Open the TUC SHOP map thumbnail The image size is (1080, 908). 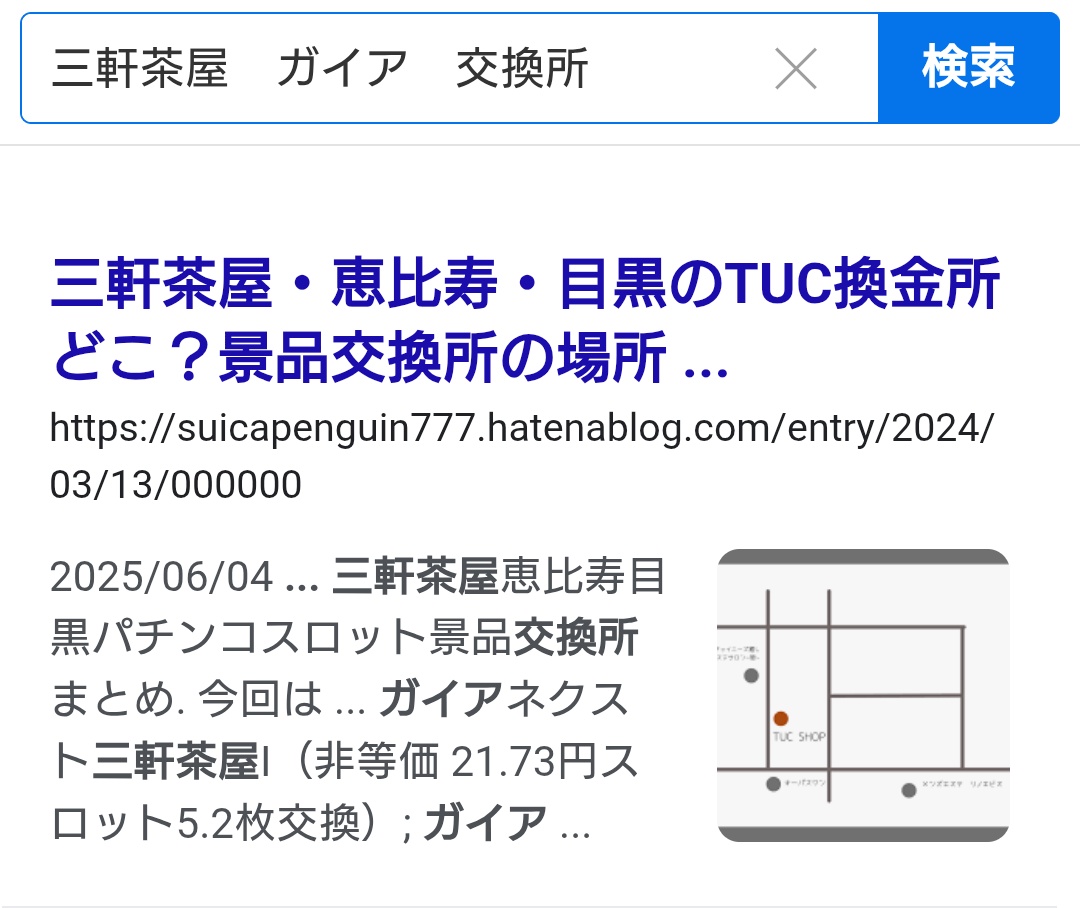[x=863, y=695]
